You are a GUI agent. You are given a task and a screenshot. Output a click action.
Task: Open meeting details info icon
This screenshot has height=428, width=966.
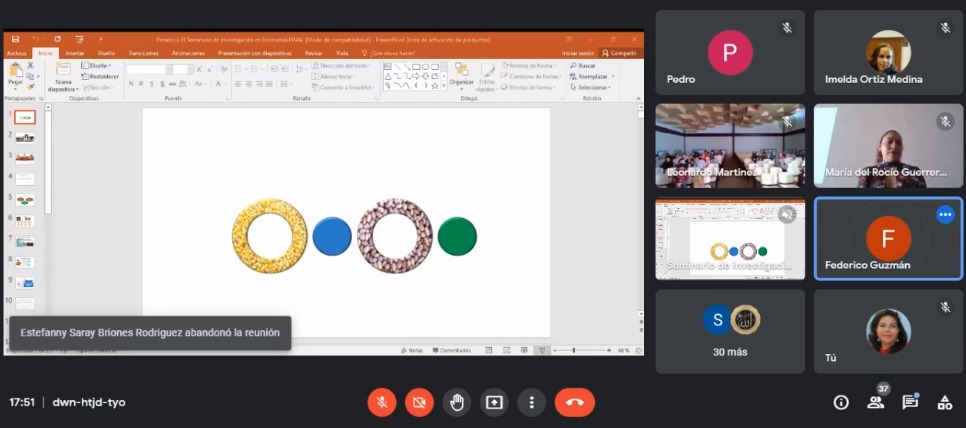[841, 402]
